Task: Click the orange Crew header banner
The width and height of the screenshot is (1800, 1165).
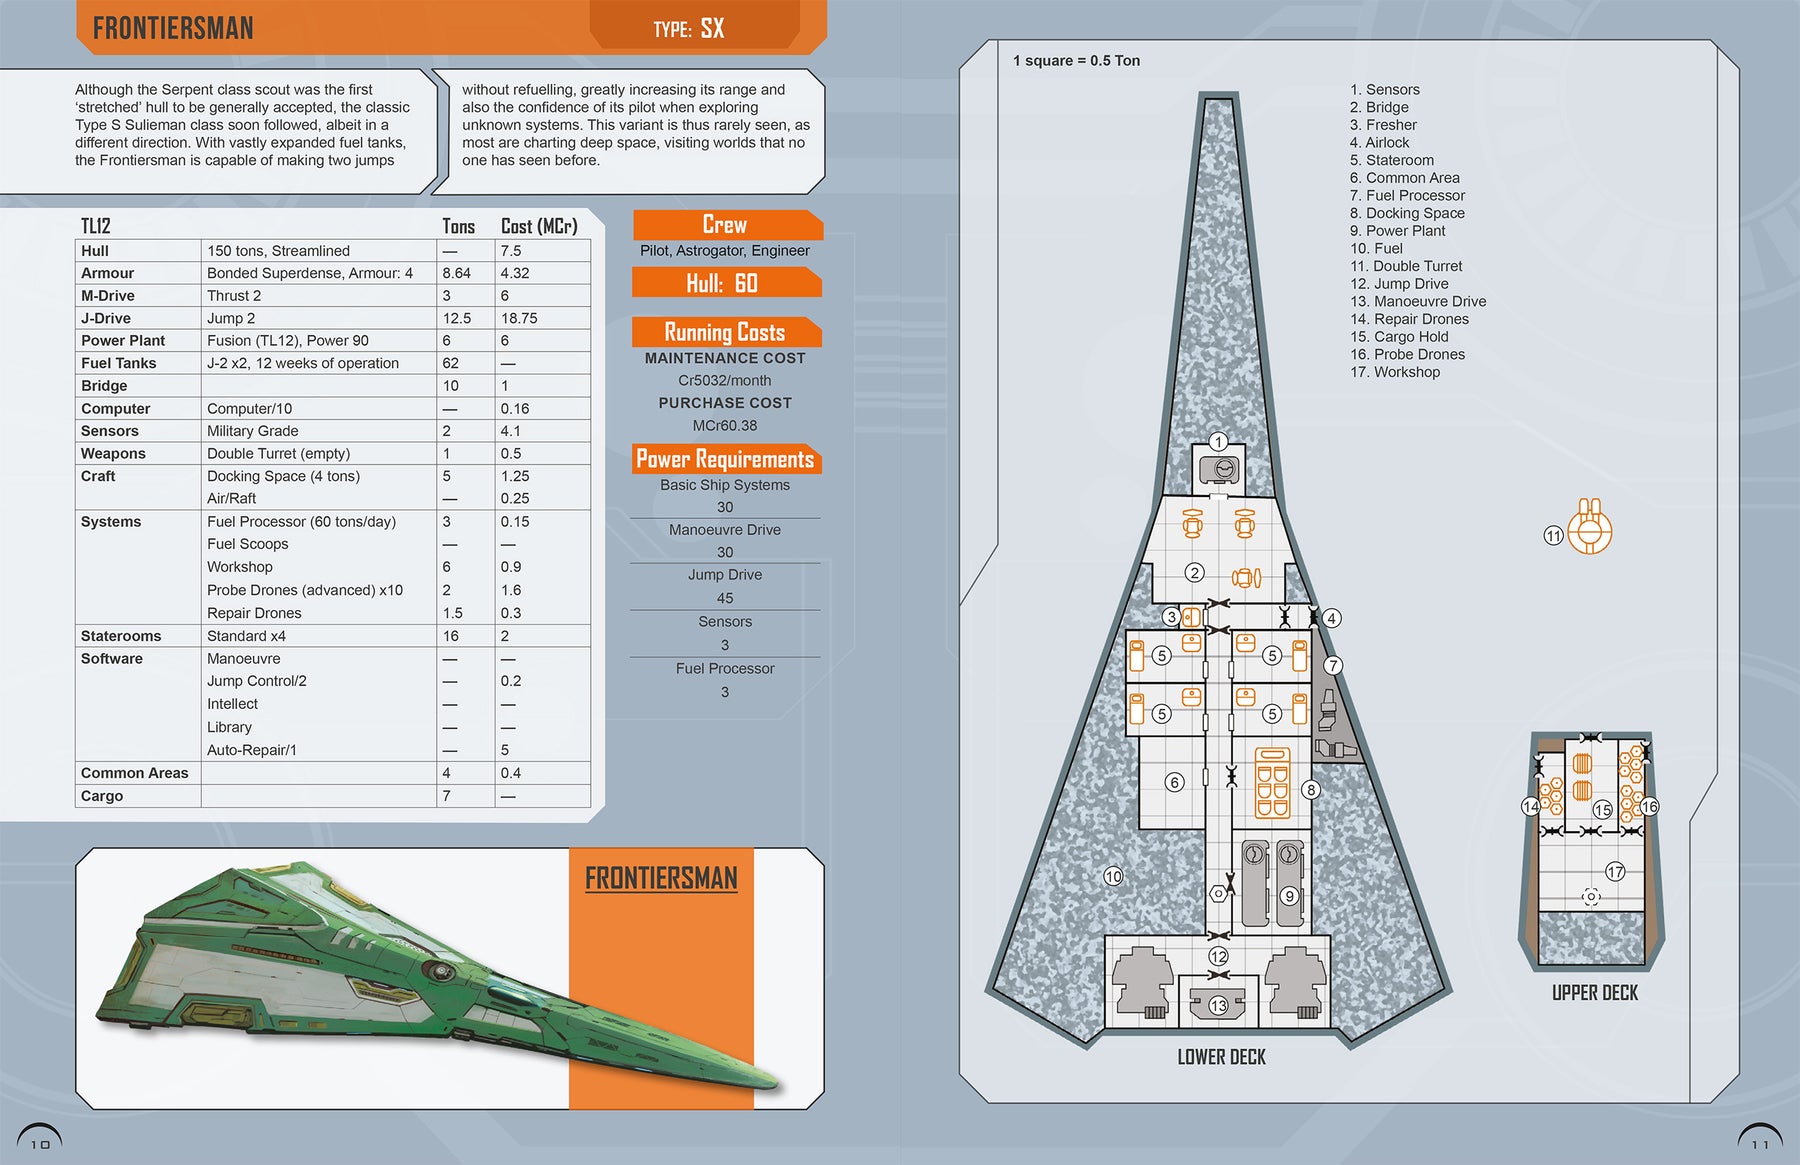Action: click(726, 225)
